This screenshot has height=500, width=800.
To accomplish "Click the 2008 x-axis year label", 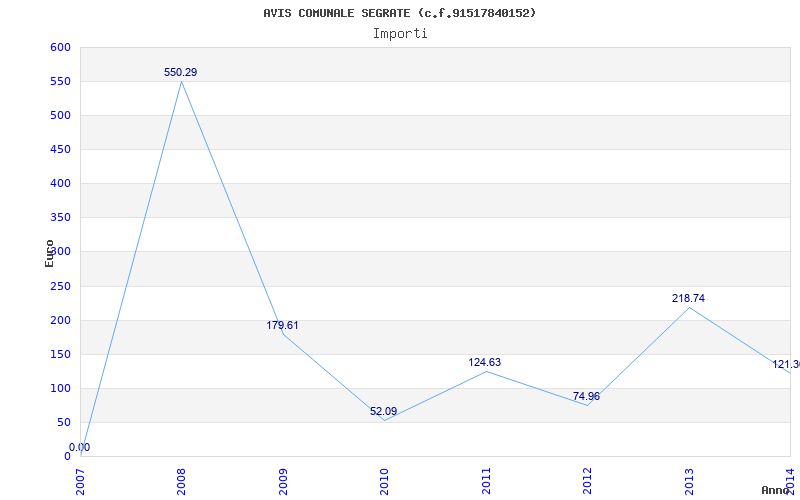I will [182, 482].
